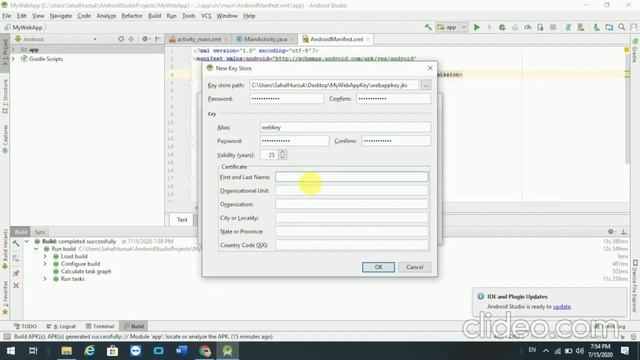Click the Sync Project with Gradle icon
This screenshot has height=360, width=640.
click(x=568, y=27)
